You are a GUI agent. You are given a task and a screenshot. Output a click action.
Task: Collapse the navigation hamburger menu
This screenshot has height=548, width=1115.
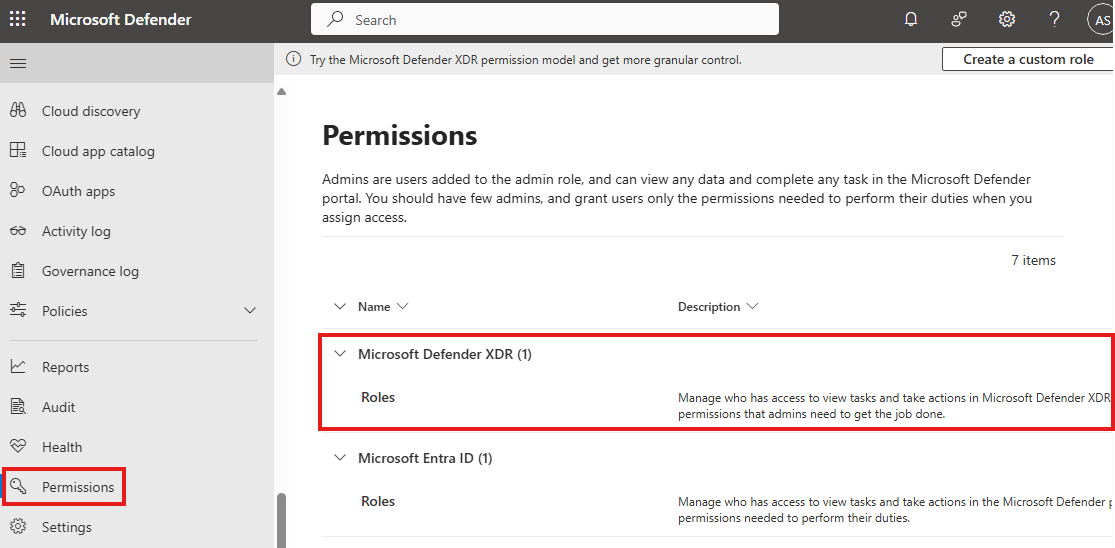tap(18, 63)
